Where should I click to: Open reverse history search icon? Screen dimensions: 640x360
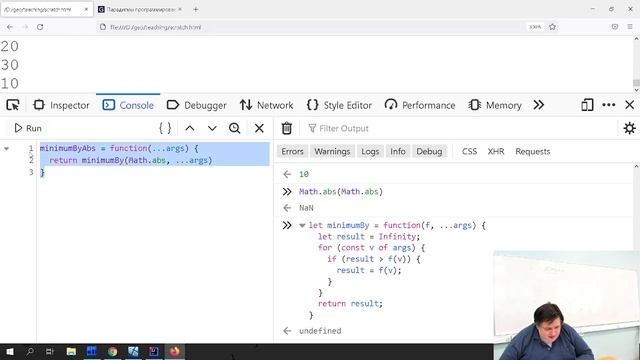point(234,128)
